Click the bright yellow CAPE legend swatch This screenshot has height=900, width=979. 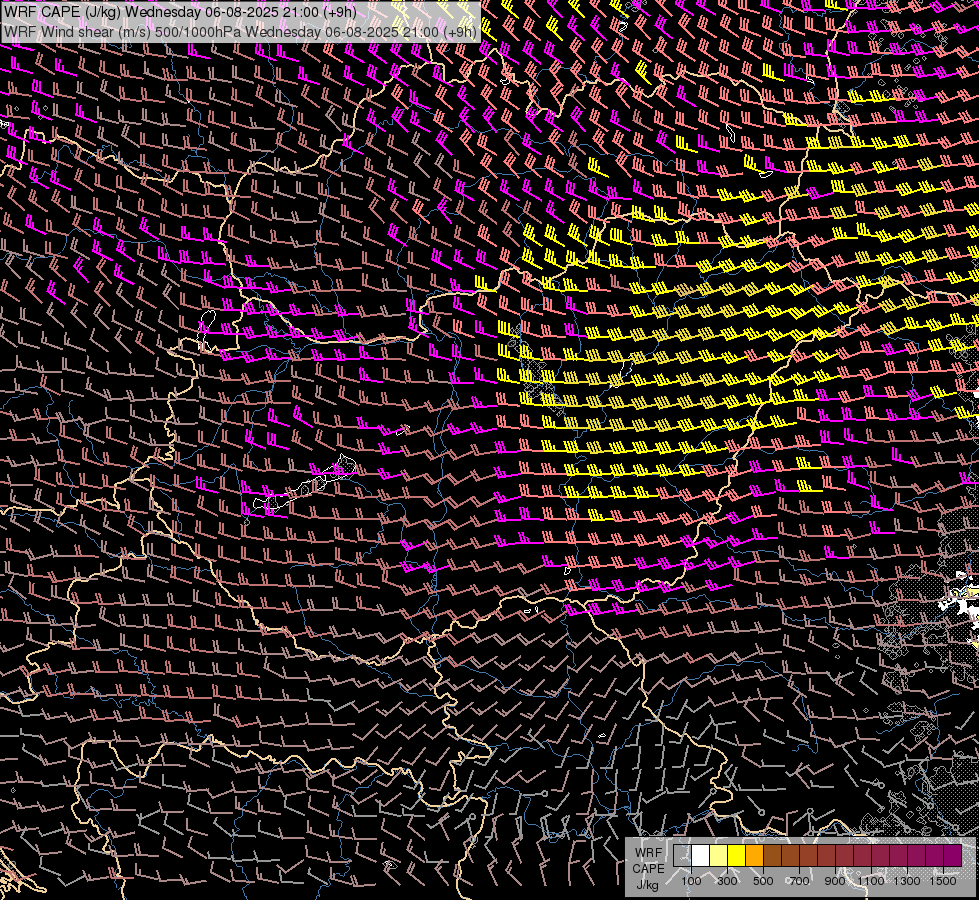[737, 856]
